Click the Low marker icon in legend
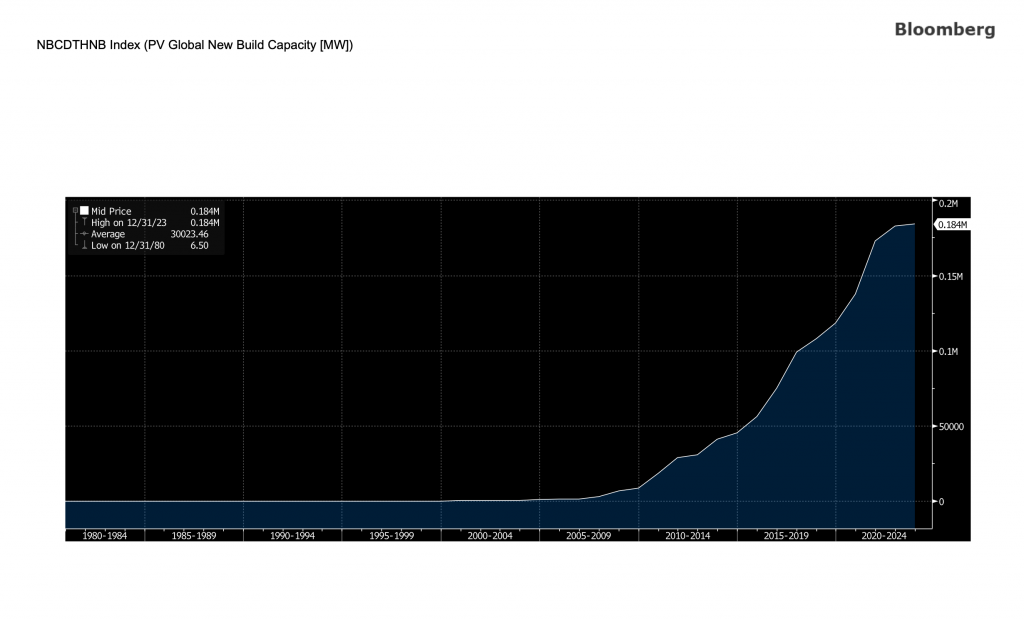The height and width of the screenshot is (620, 1024). tap(84, 245)
